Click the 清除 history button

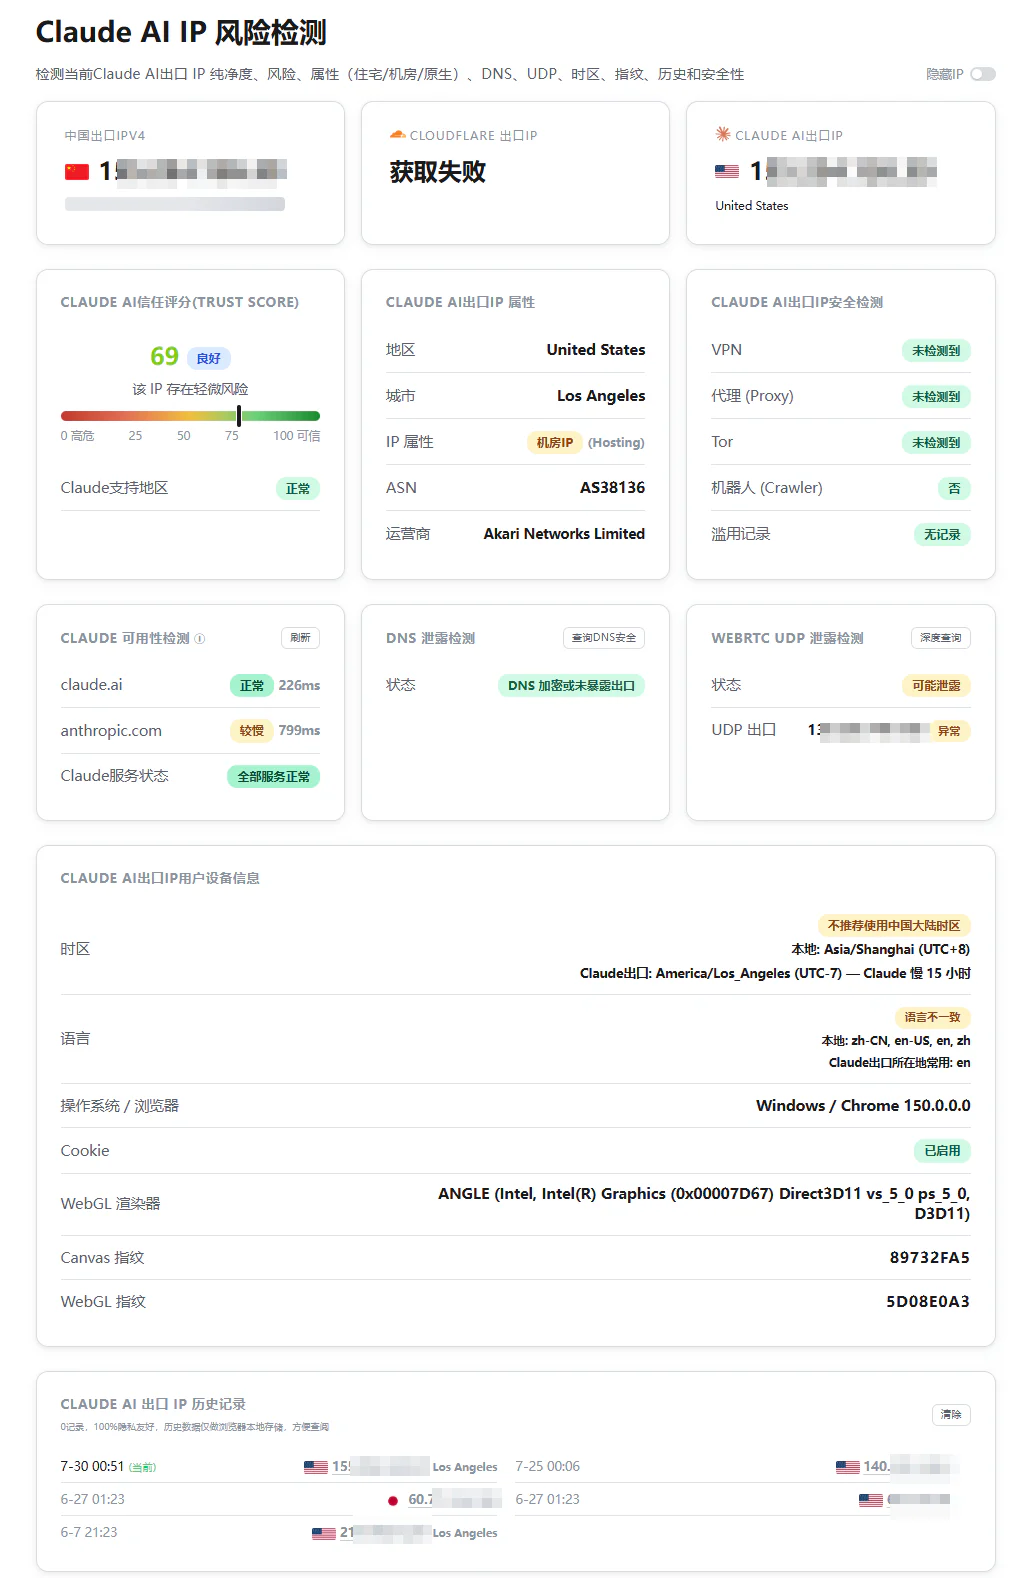coord(951,1415)
